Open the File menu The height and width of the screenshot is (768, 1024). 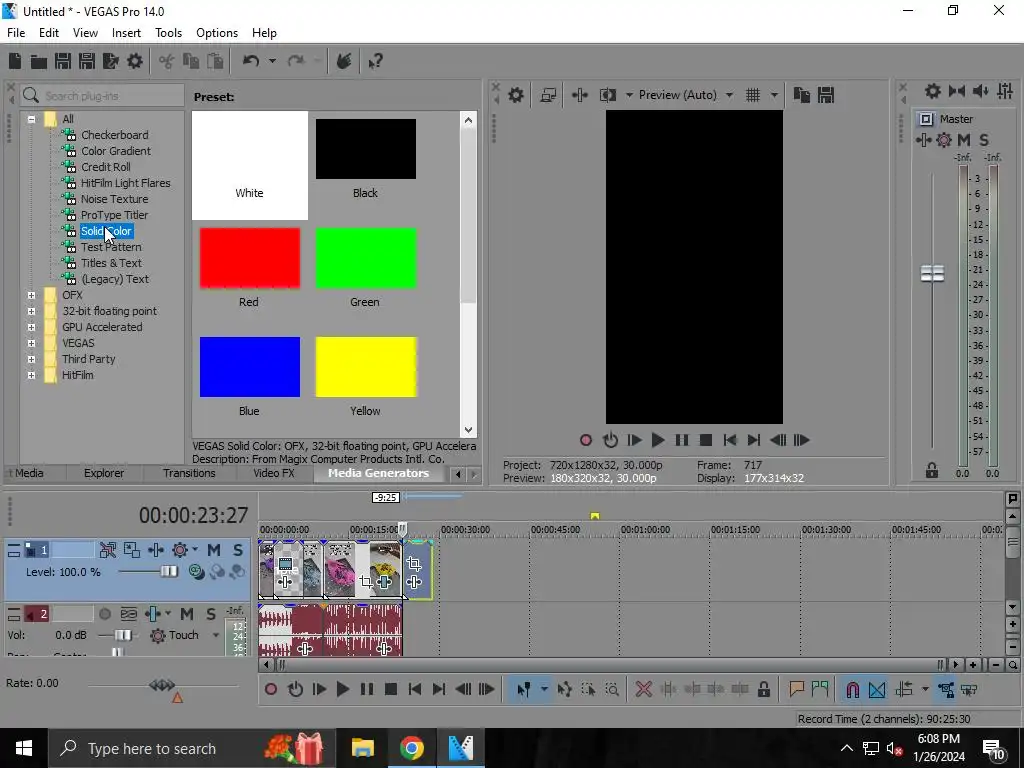click(x=16, y=33)
